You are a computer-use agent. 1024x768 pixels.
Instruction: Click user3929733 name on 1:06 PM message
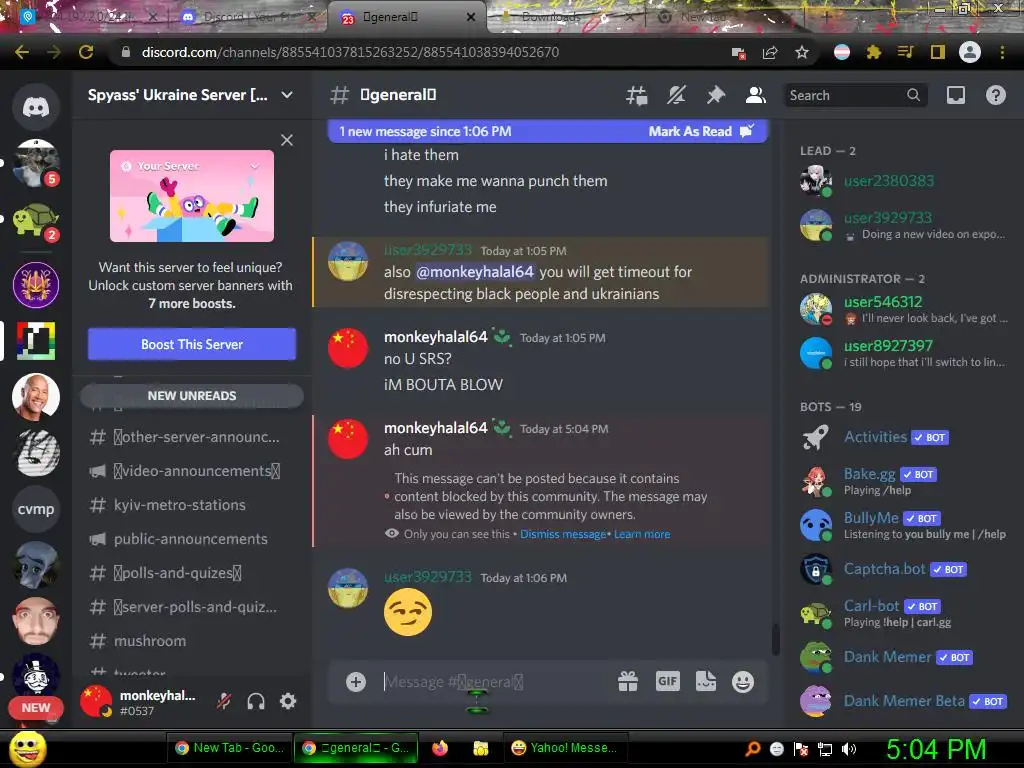(x=428, y=577)
